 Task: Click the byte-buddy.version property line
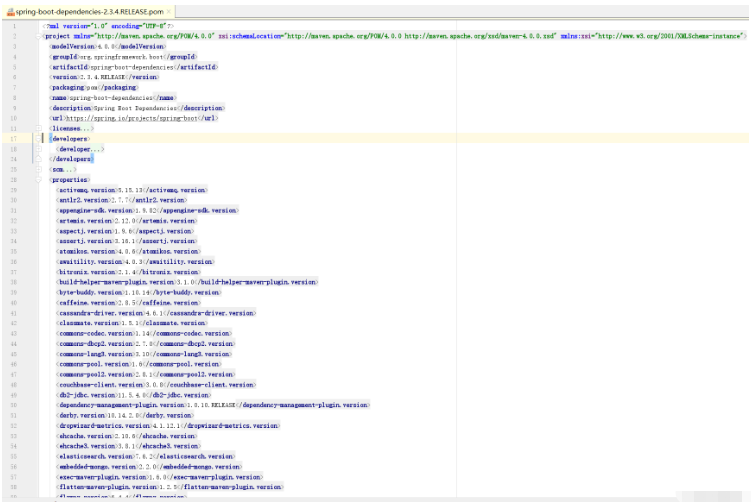click(139, 293)
